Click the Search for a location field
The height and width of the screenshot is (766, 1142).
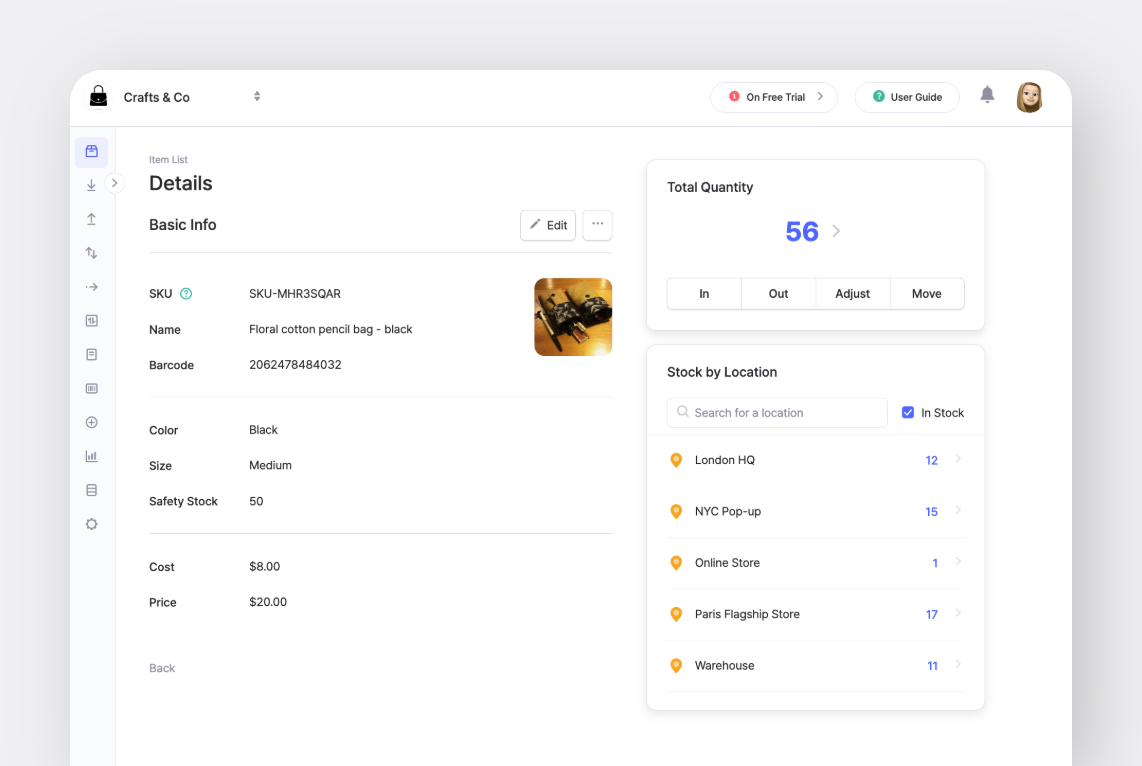(777, 412)
